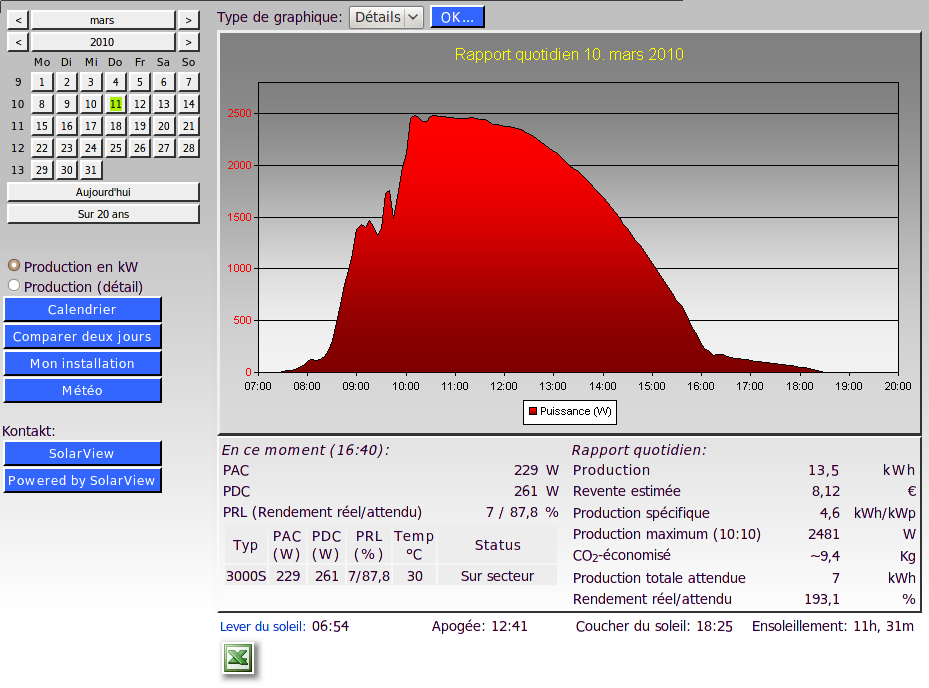Click the Lever du soleil link

(x=263, y=626)
